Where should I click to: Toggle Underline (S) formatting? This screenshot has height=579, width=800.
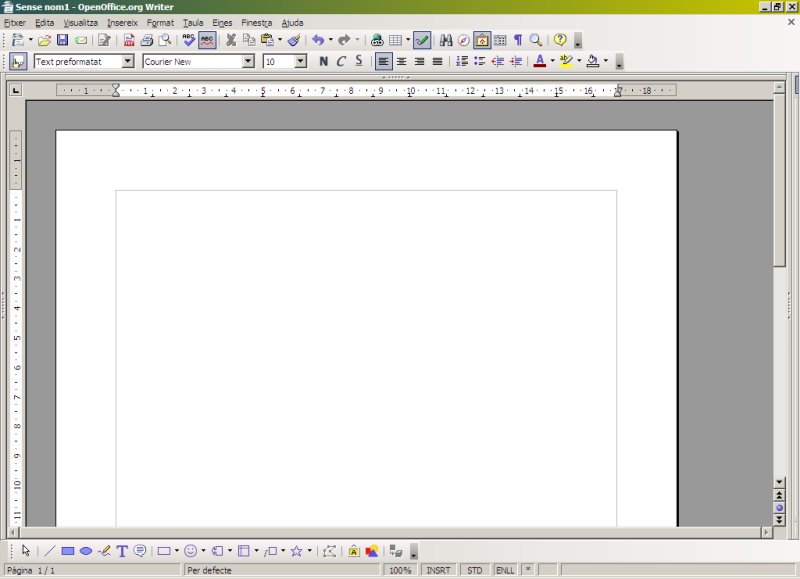point(359,62)
